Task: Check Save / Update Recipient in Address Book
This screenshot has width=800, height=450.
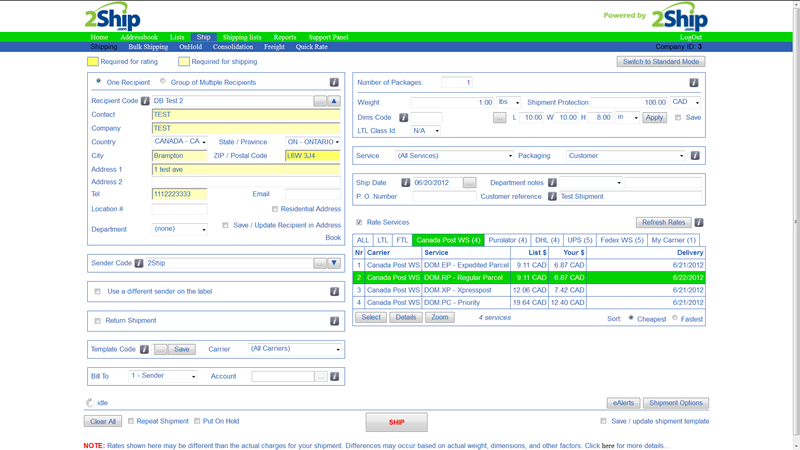Action: pos(225,225)
